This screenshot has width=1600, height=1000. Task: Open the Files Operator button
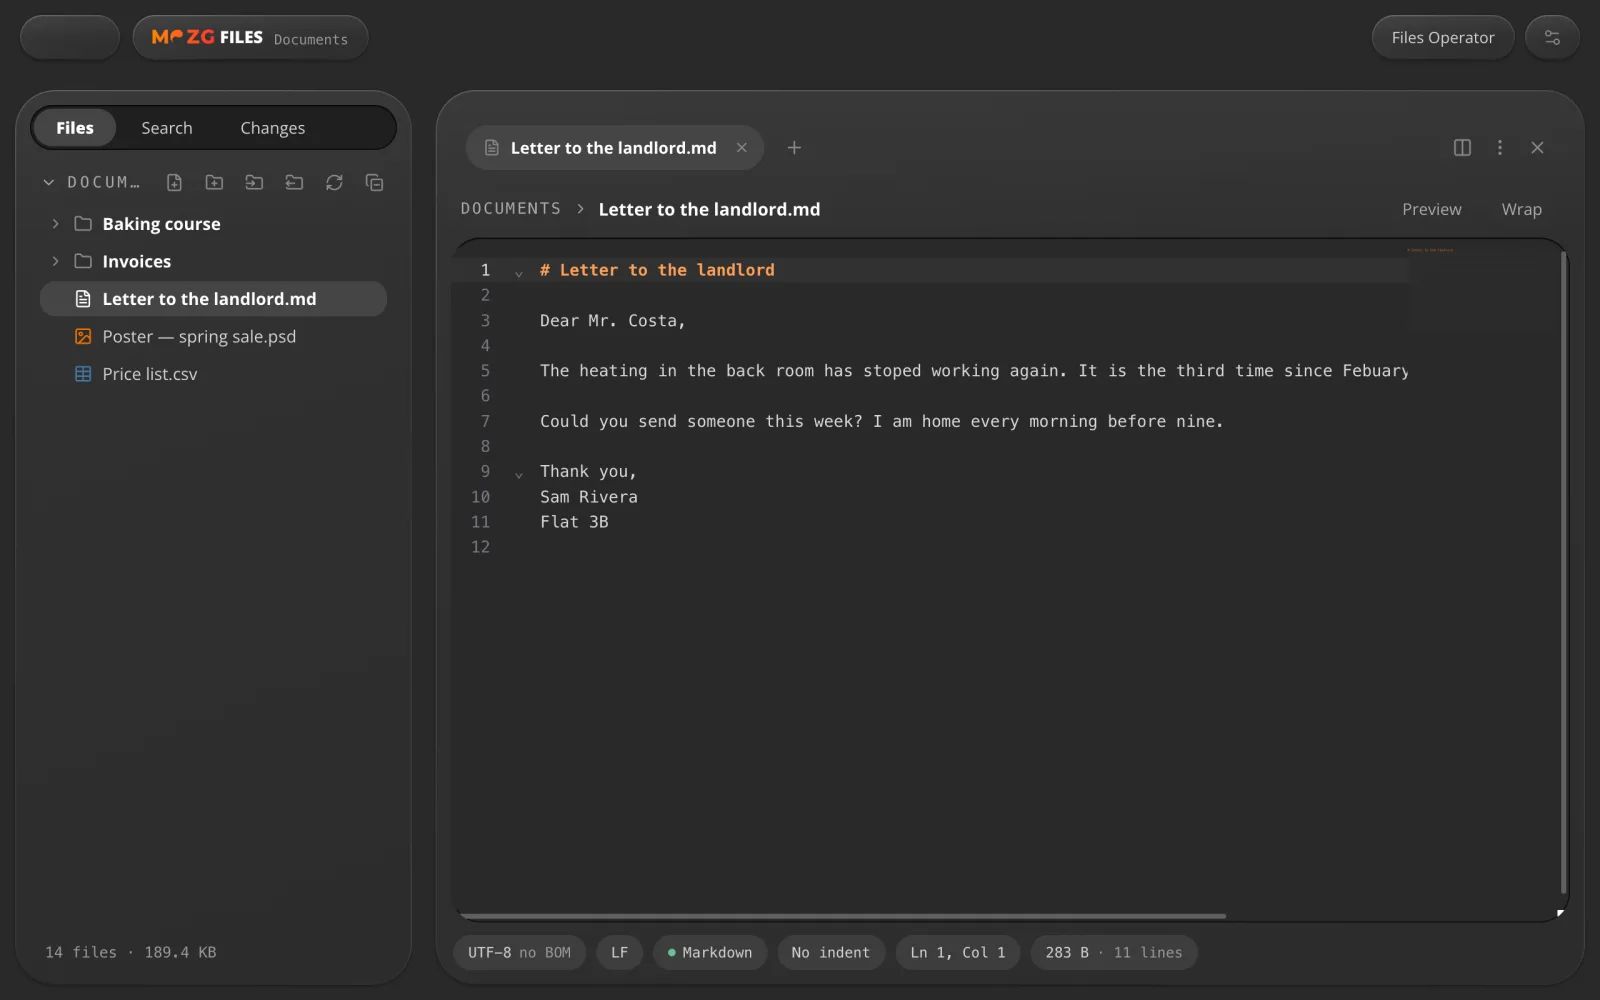[x=1443, y=37]
